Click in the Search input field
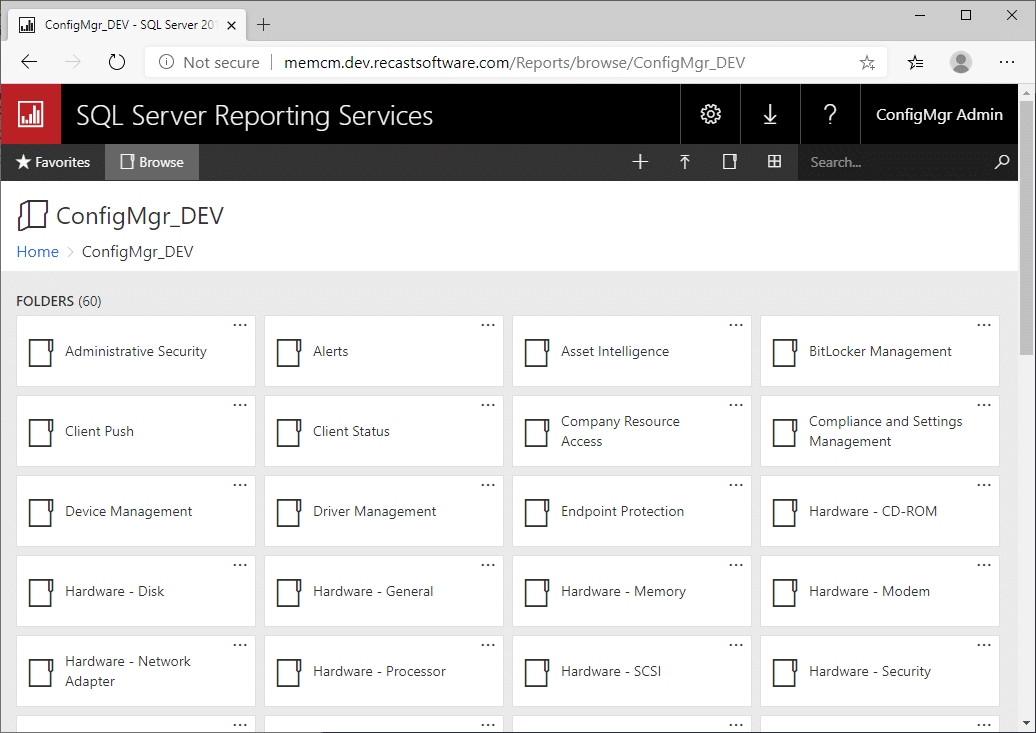 click(895, 162)
